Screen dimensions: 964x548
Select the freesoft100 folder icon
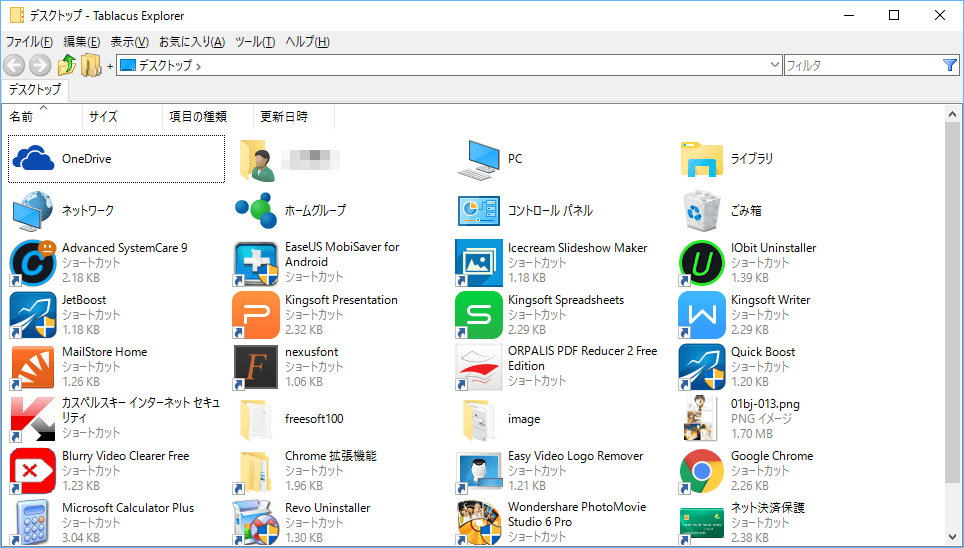[256, 419]
